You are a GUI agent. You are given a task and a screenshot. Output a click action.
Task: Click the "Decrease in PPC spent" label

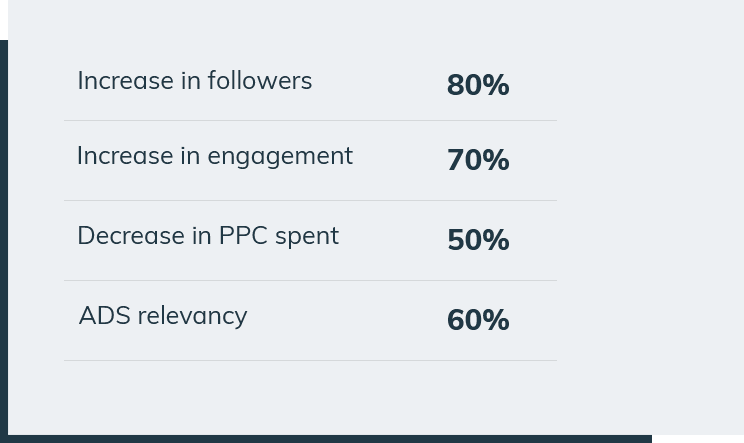click(x=208, y=236)
